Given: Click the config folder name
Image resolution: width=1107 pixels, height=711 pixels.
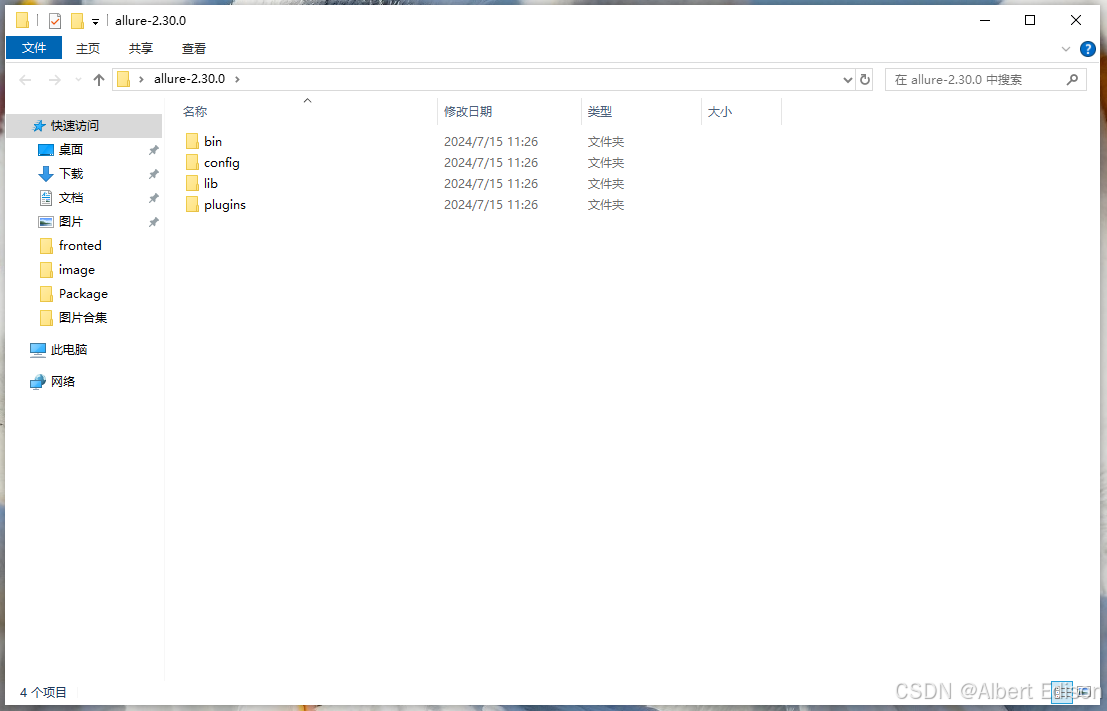Looking at the screenshot, I should pyautogui.click(x=222, y=163).
